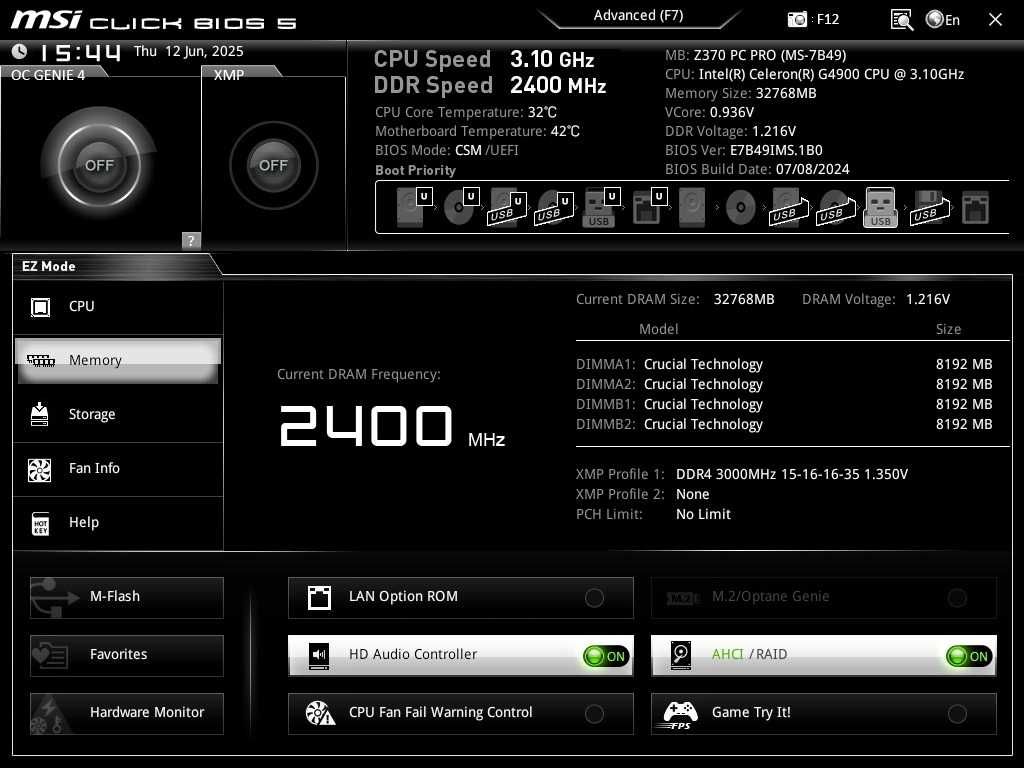
Task: Toggle the AHCI / RAID switch
Action: click(x=824, y=655)
